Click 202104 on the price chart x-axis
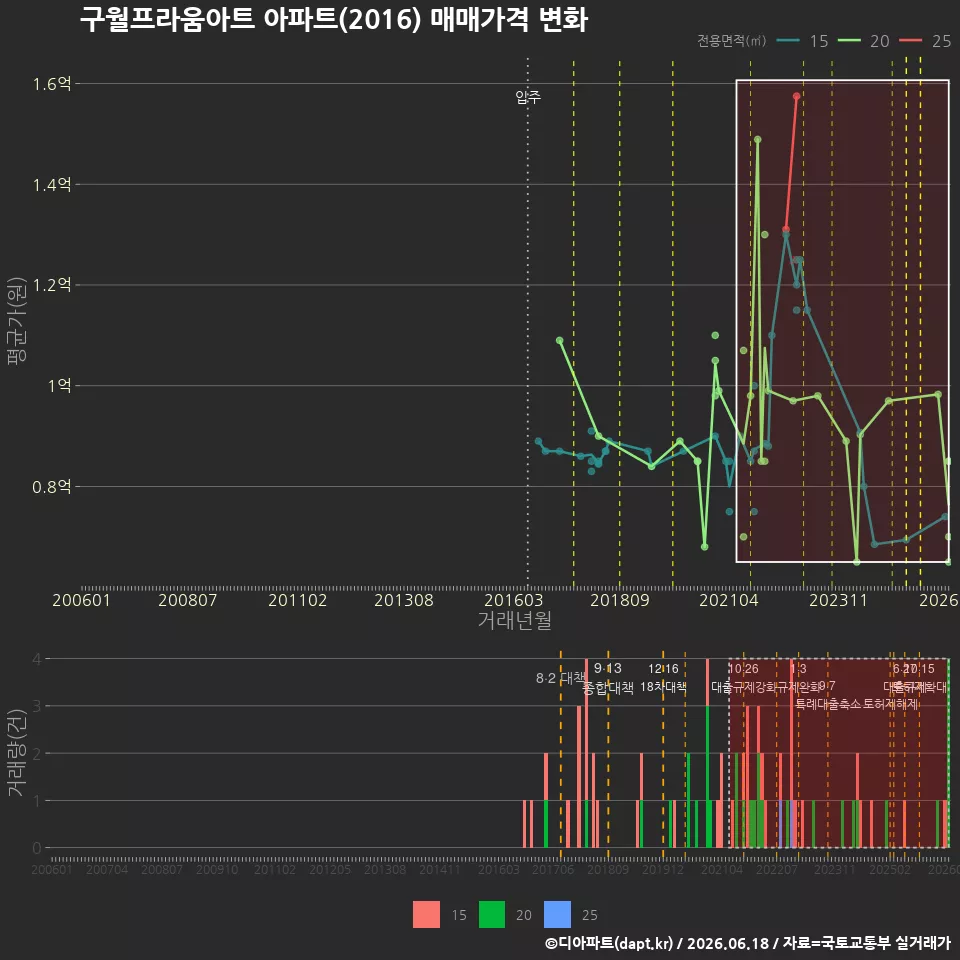This screenshot has height=960, width=960. point(729,600)
